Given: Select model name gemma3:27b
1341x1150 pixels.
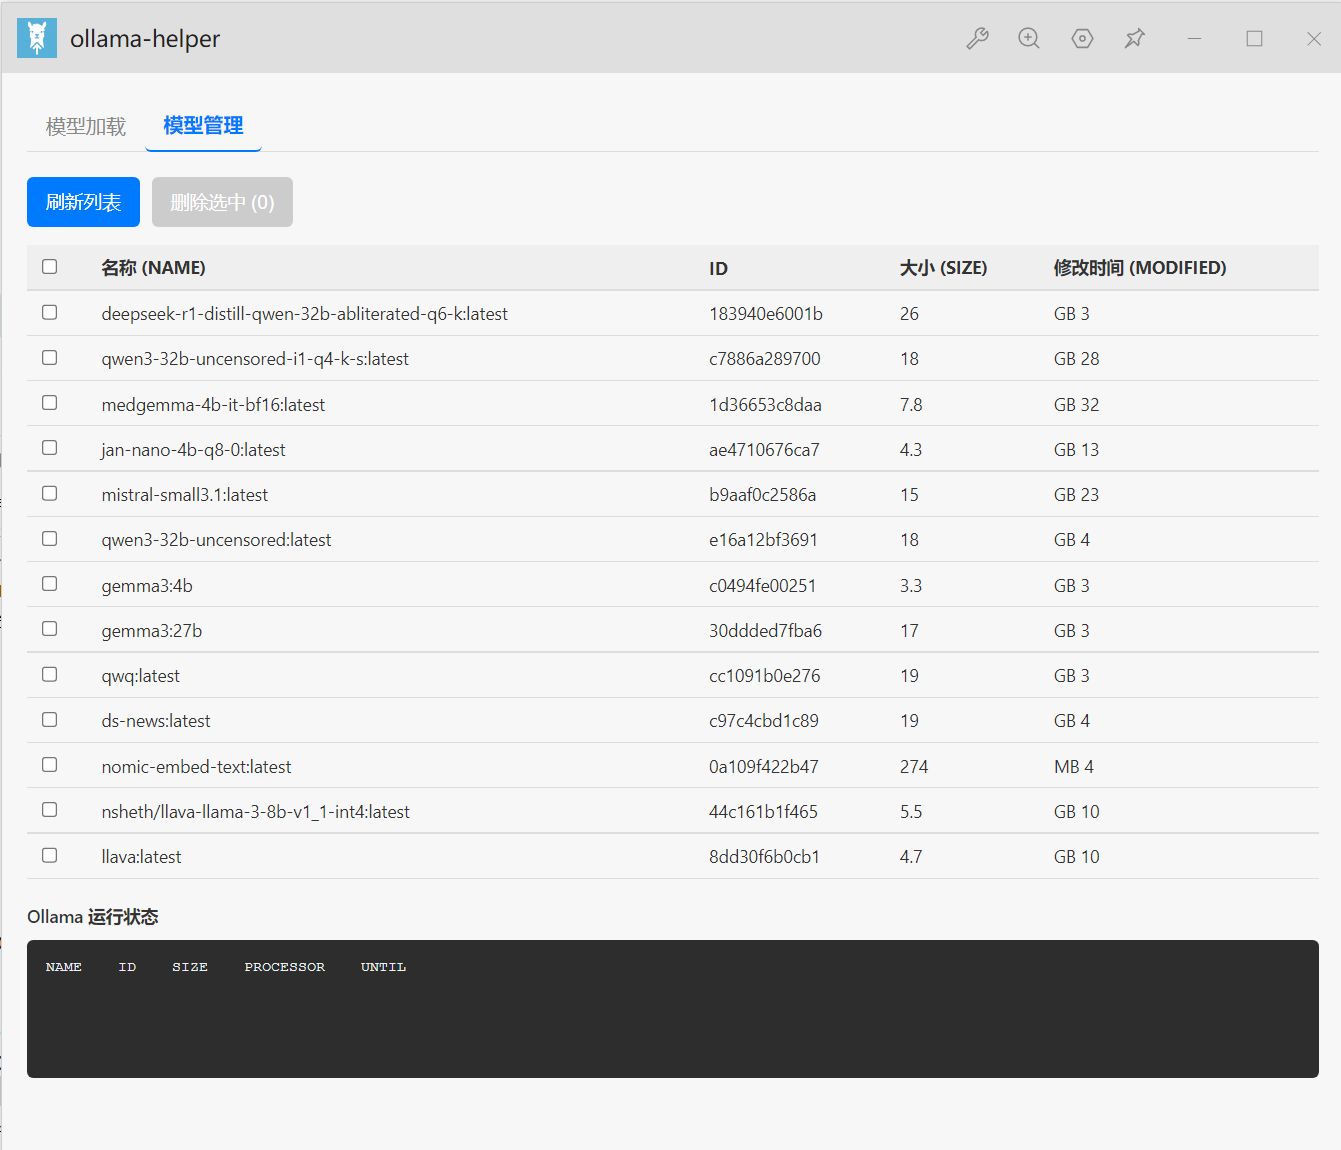Looking at the screenshot, I should click(x=152, y=631).
